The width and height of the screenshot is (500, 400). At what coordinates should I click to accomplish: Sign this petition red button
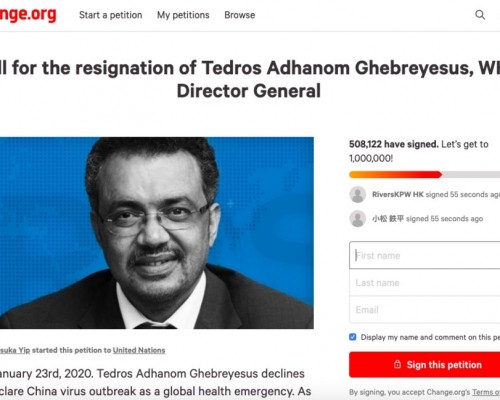[425, 365]
